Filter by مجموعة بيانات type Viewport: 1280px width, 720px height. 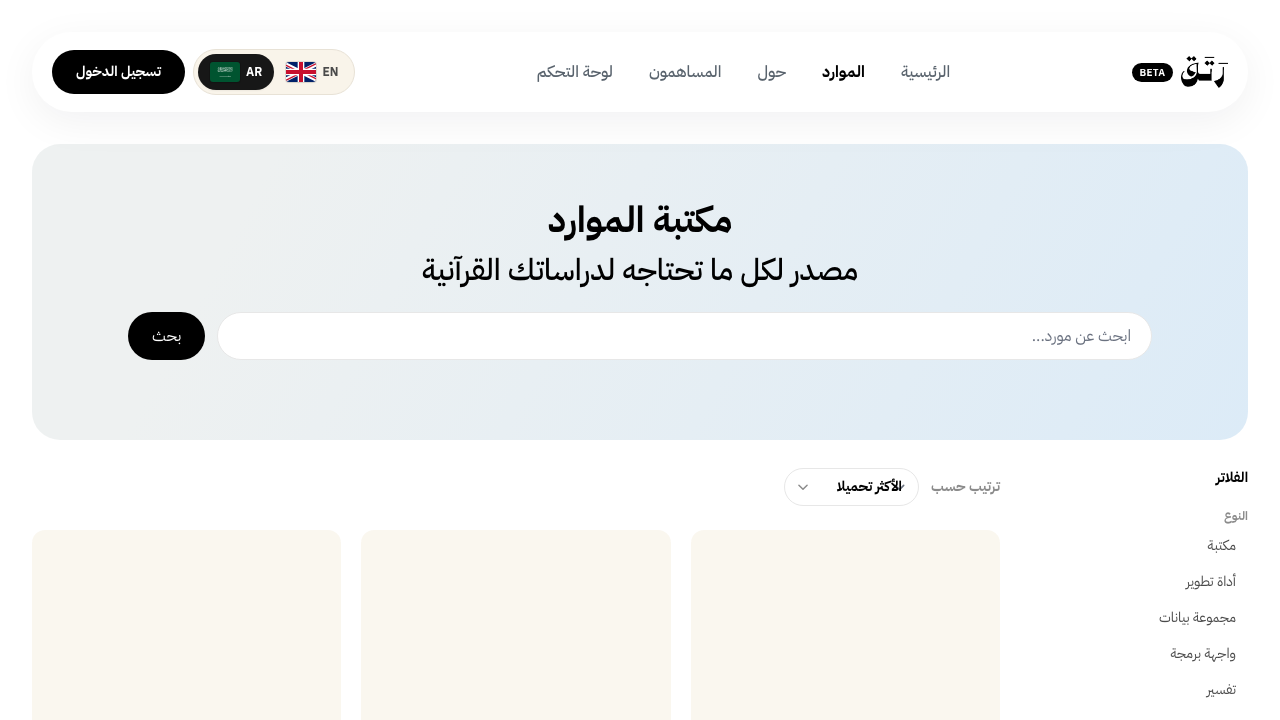pos(1198,618)
